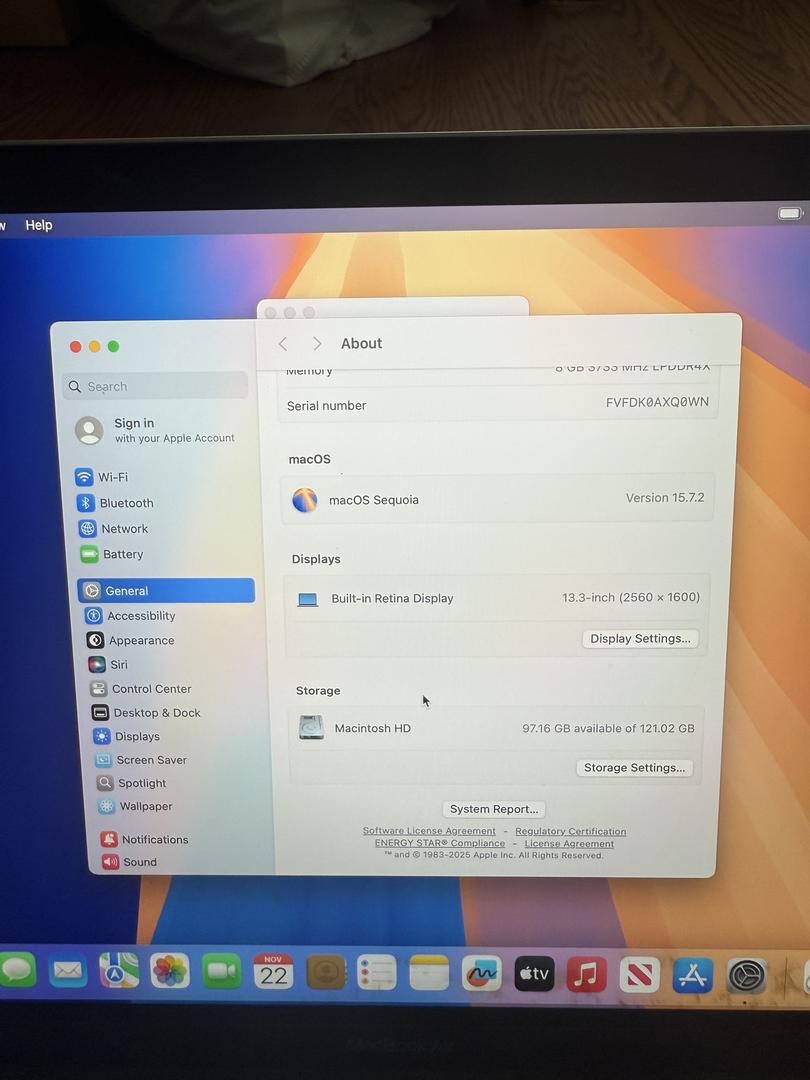Click Display Settings button
810x1080 pixels.
(x=640, y=639)
